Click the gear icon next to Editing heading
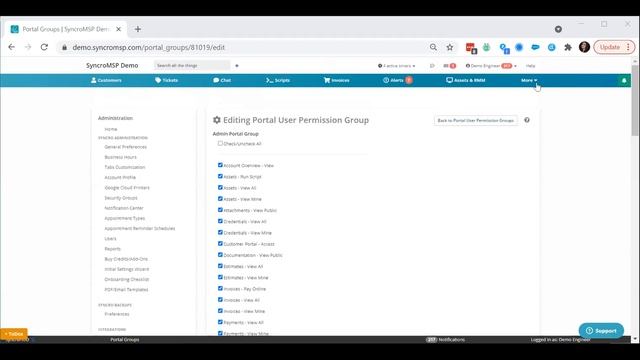 pos(217,120)
